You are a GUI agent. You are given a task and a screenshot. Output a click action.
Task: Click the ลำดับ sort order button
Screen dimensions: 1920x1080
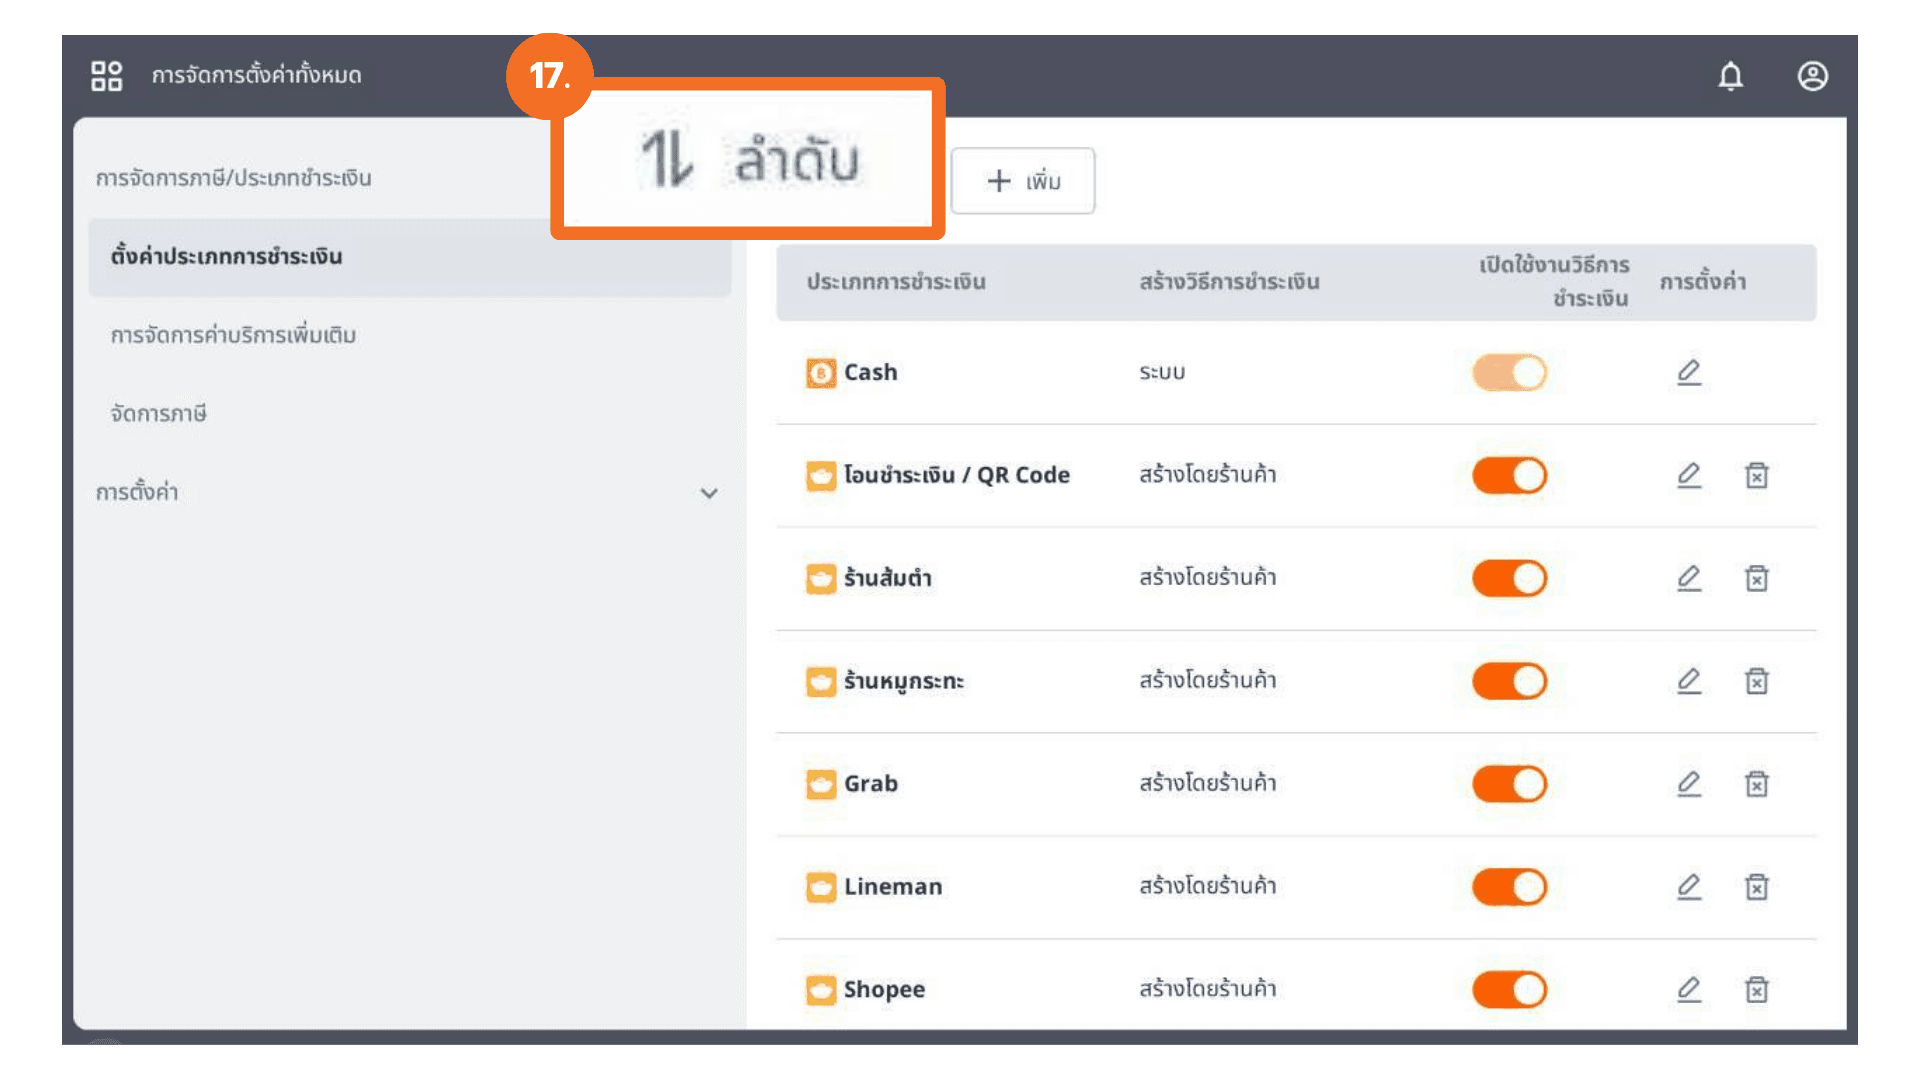748,160
